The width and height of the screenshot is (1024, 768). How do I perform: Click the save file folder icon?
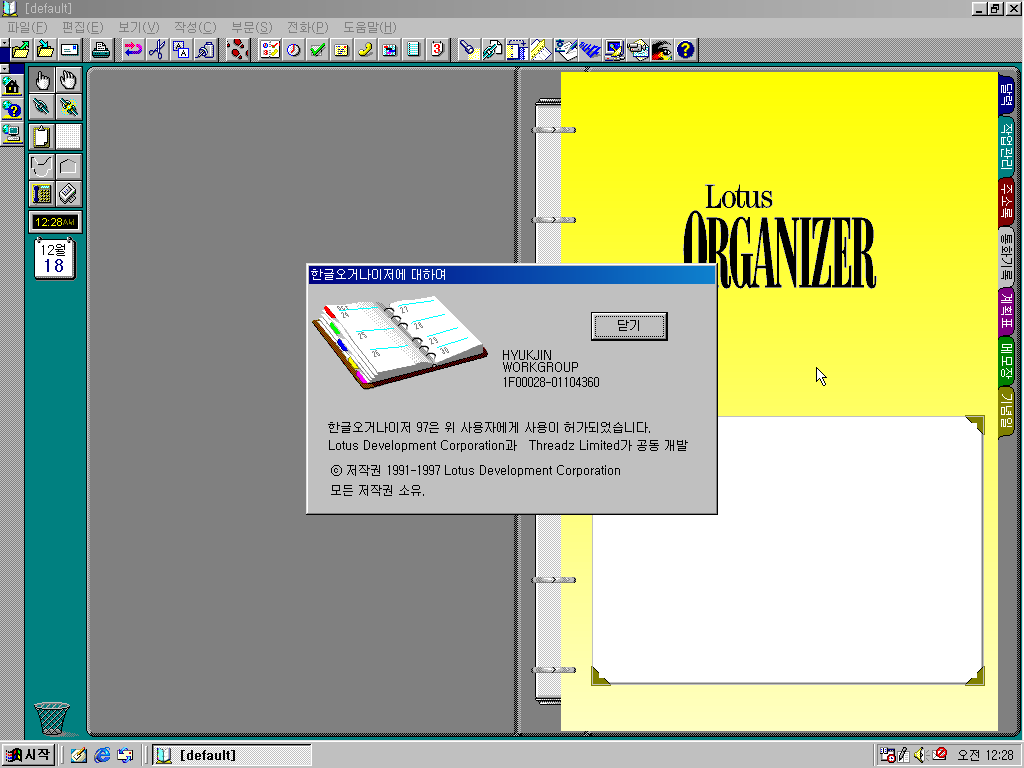click(45, 50)
